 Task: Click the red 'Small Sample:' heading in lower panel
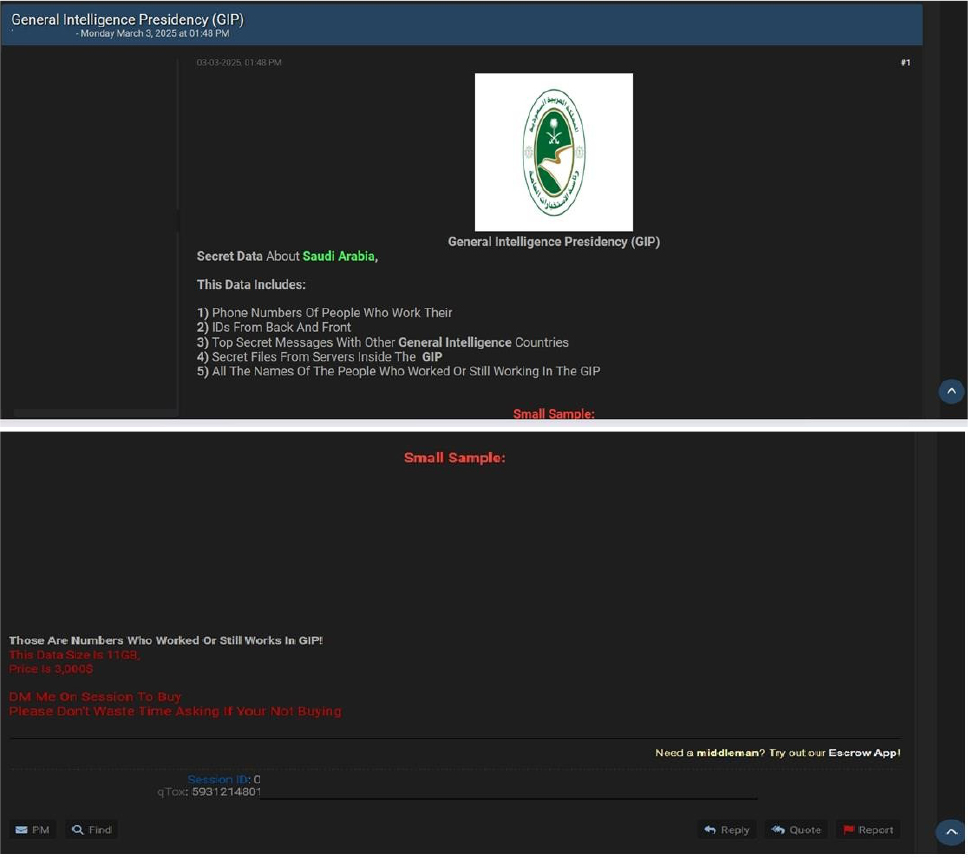point(454,457)
